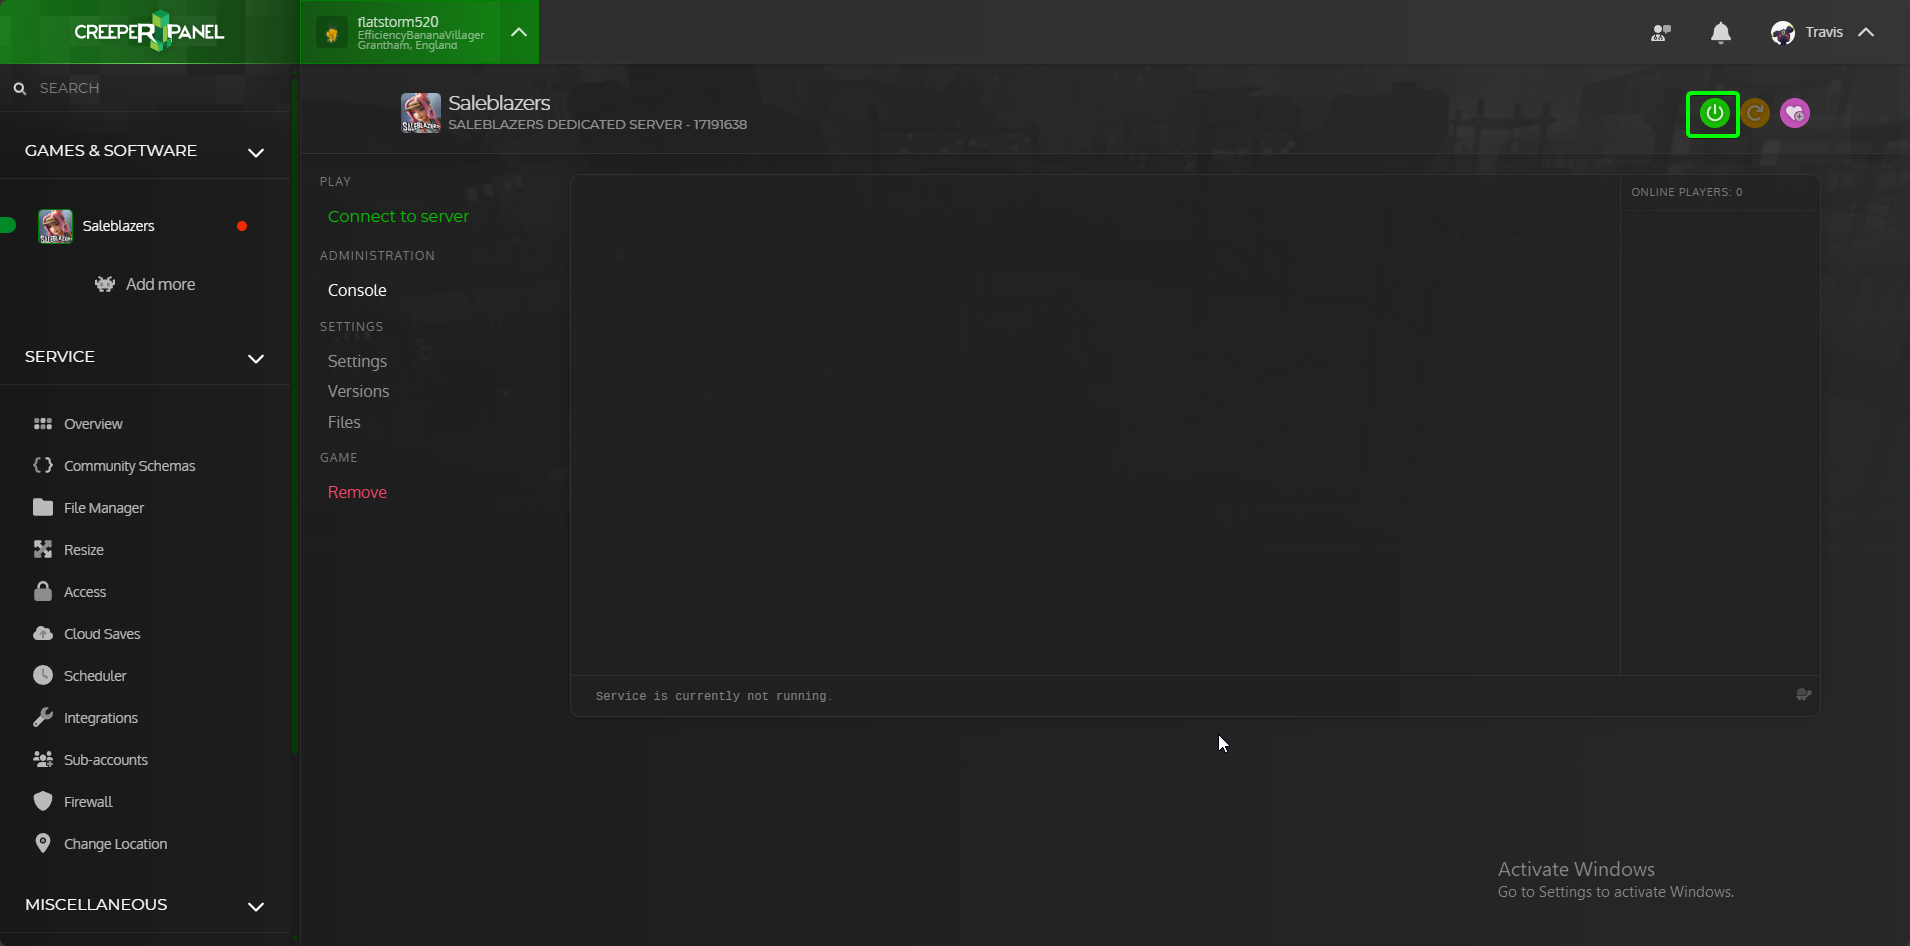Screen dimensions: 1910x946
Task: Open game Settings under the SETTINGS heading
Action: pyautogui.click(x=357, y=361)
